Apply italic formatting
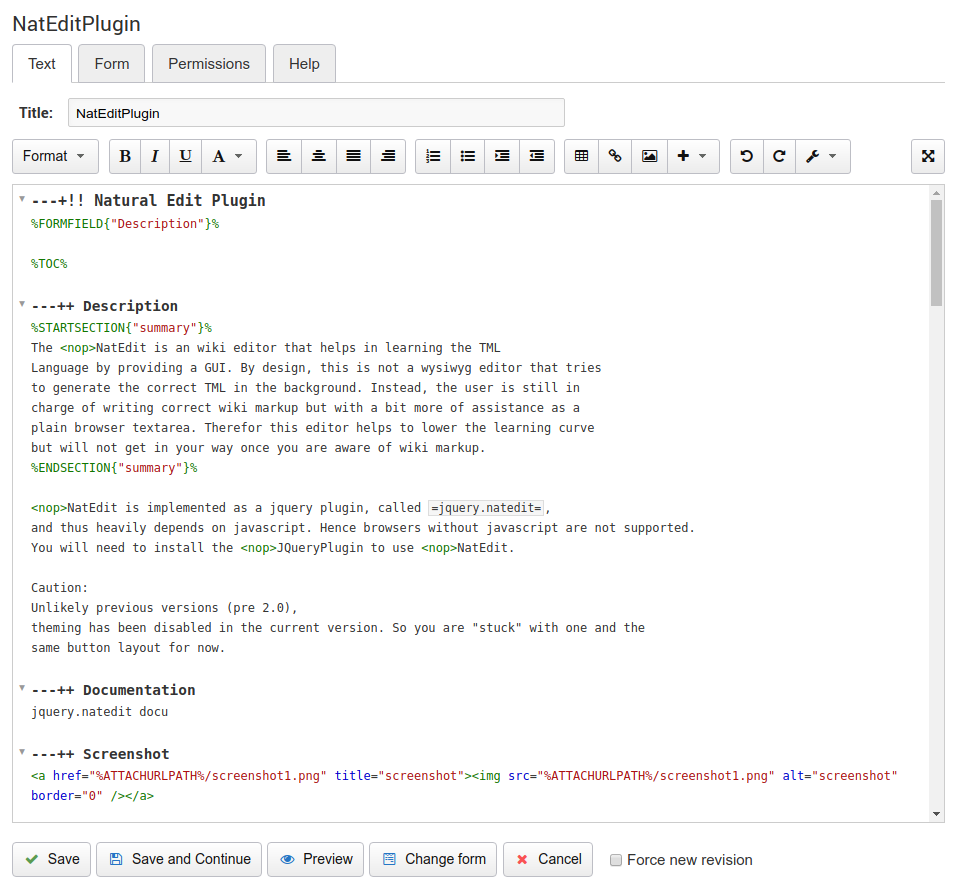Screen dimensions: 960x888 (155, 156)
